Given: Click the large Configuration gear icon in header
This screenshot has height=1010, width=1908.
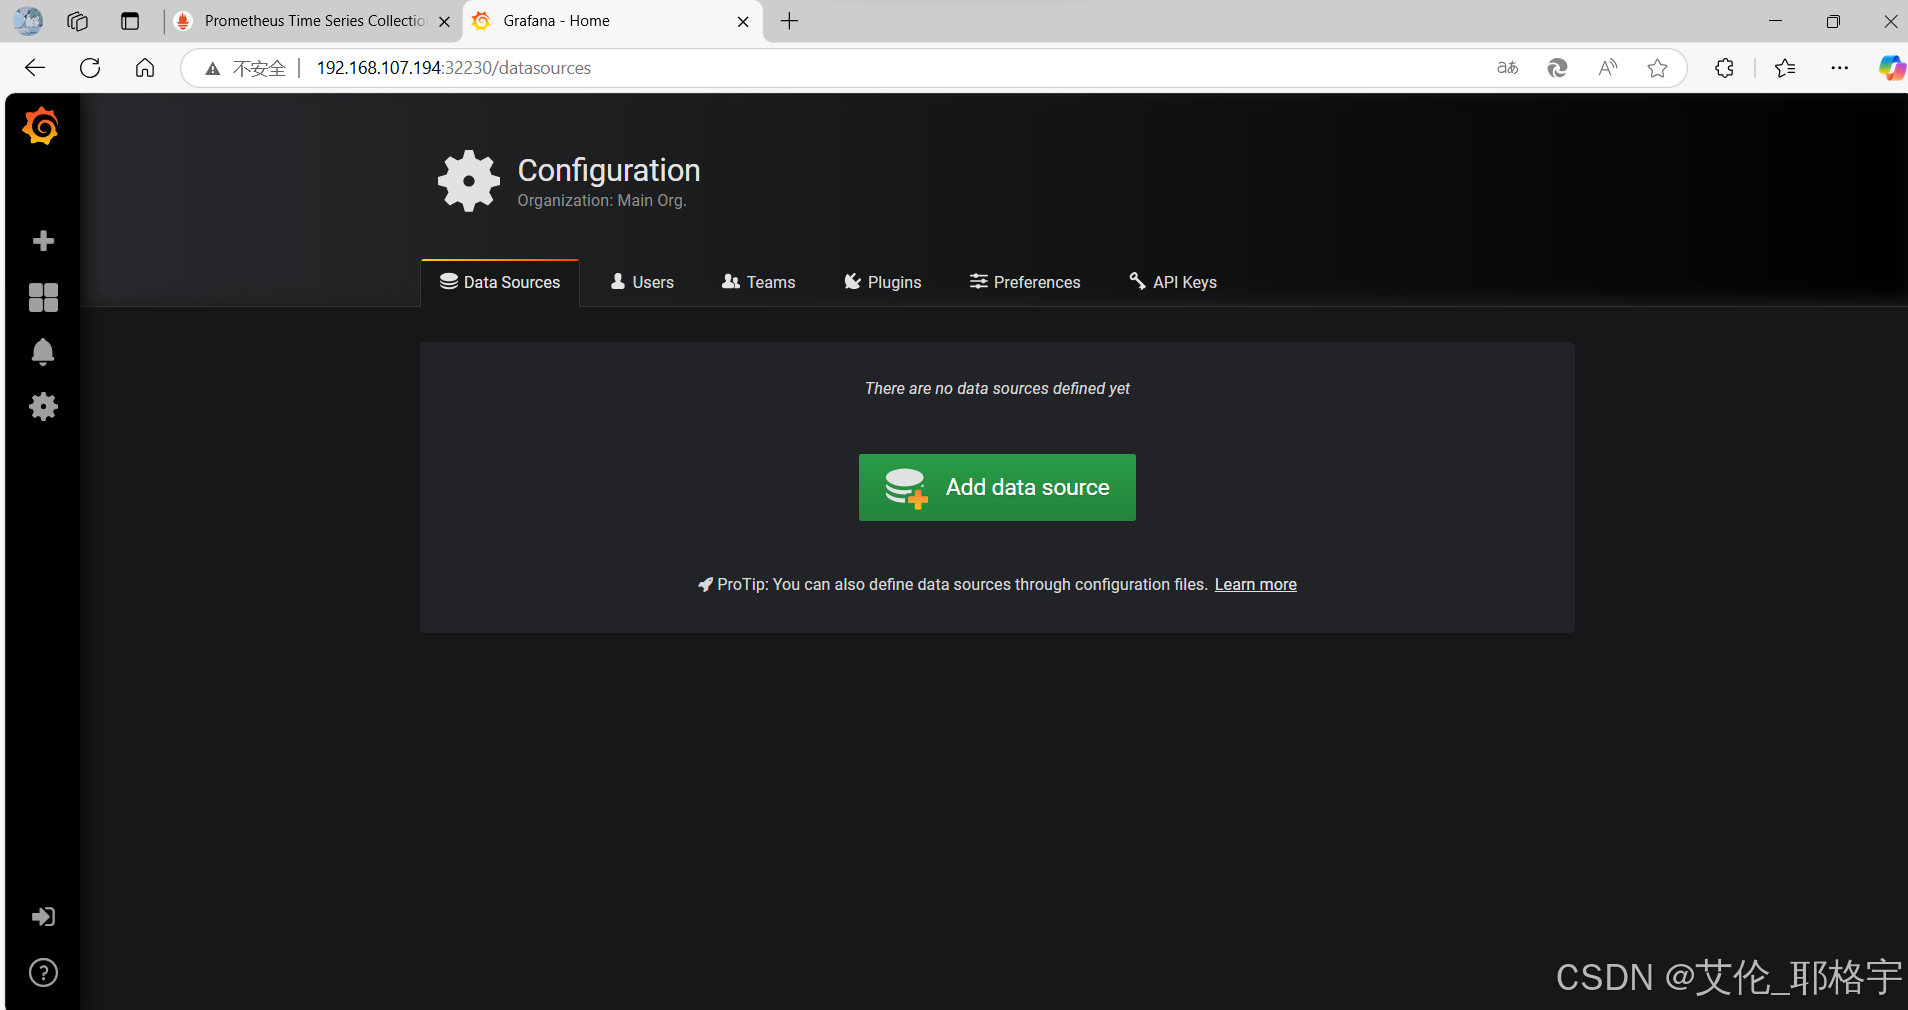Looking at the screenshot, I should coord(468,181).
